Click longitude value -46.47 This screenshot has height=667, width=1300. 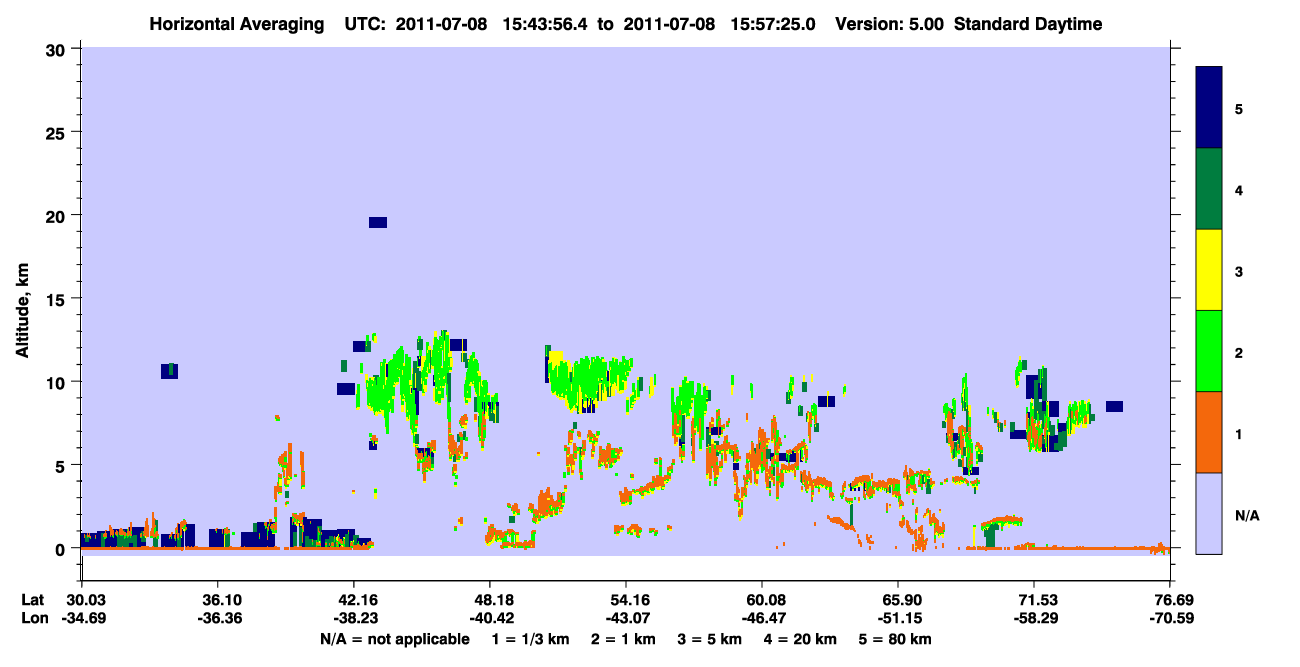pos(762,619)
